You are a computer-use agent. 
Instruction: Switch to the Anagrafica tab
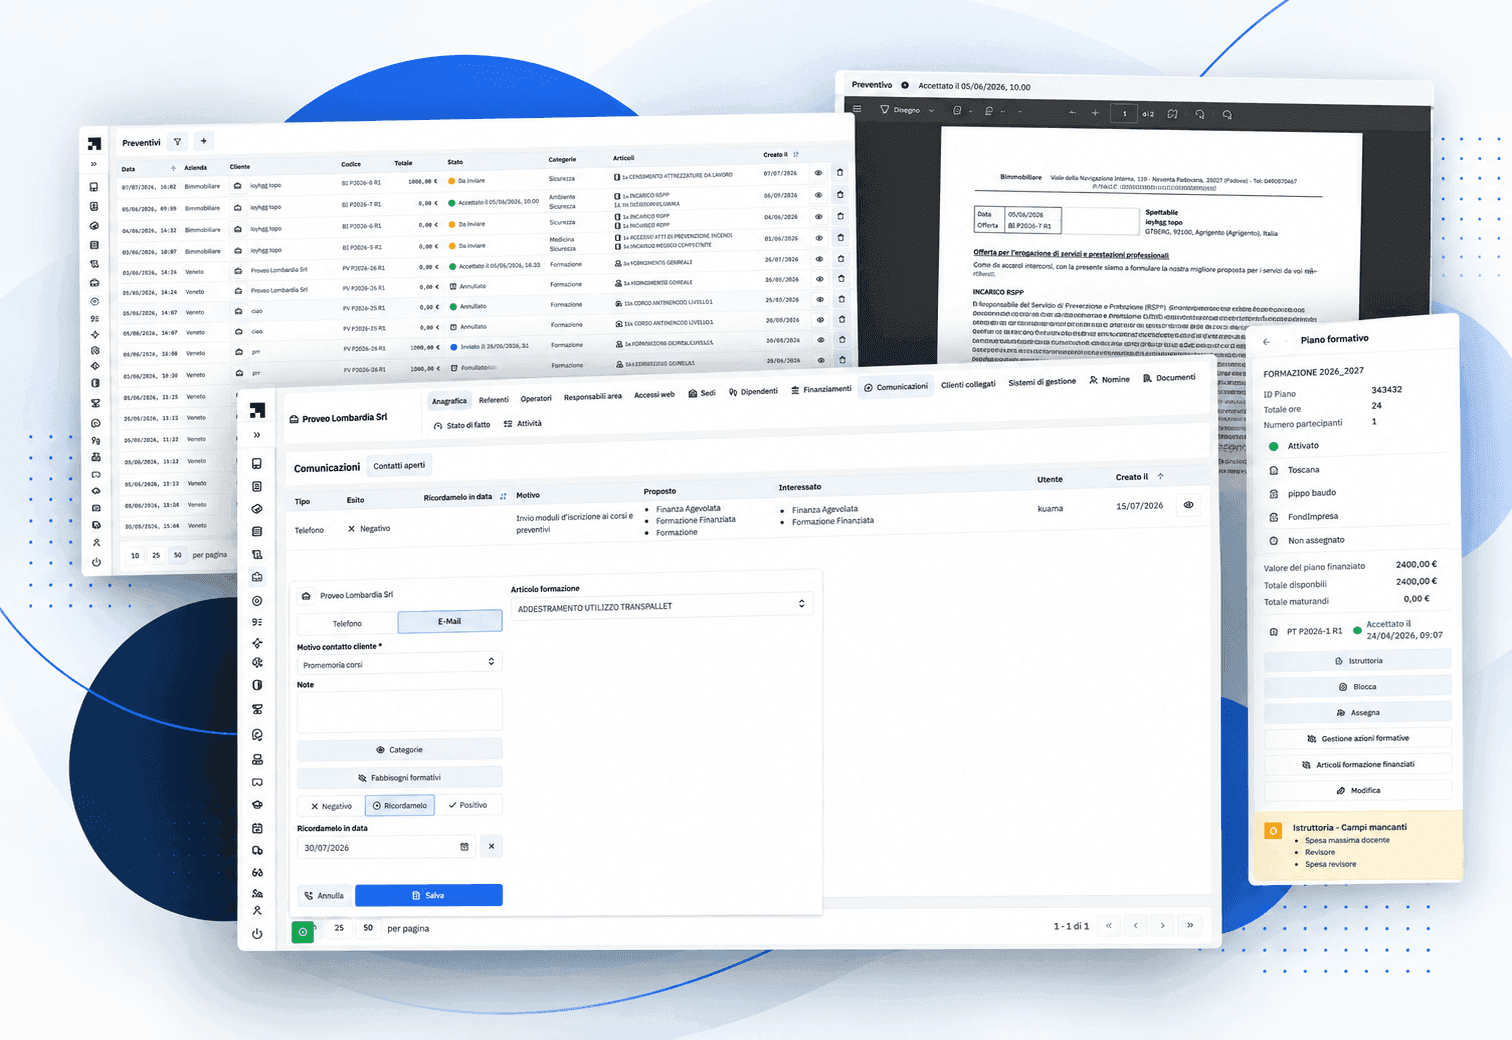point(449,401)
